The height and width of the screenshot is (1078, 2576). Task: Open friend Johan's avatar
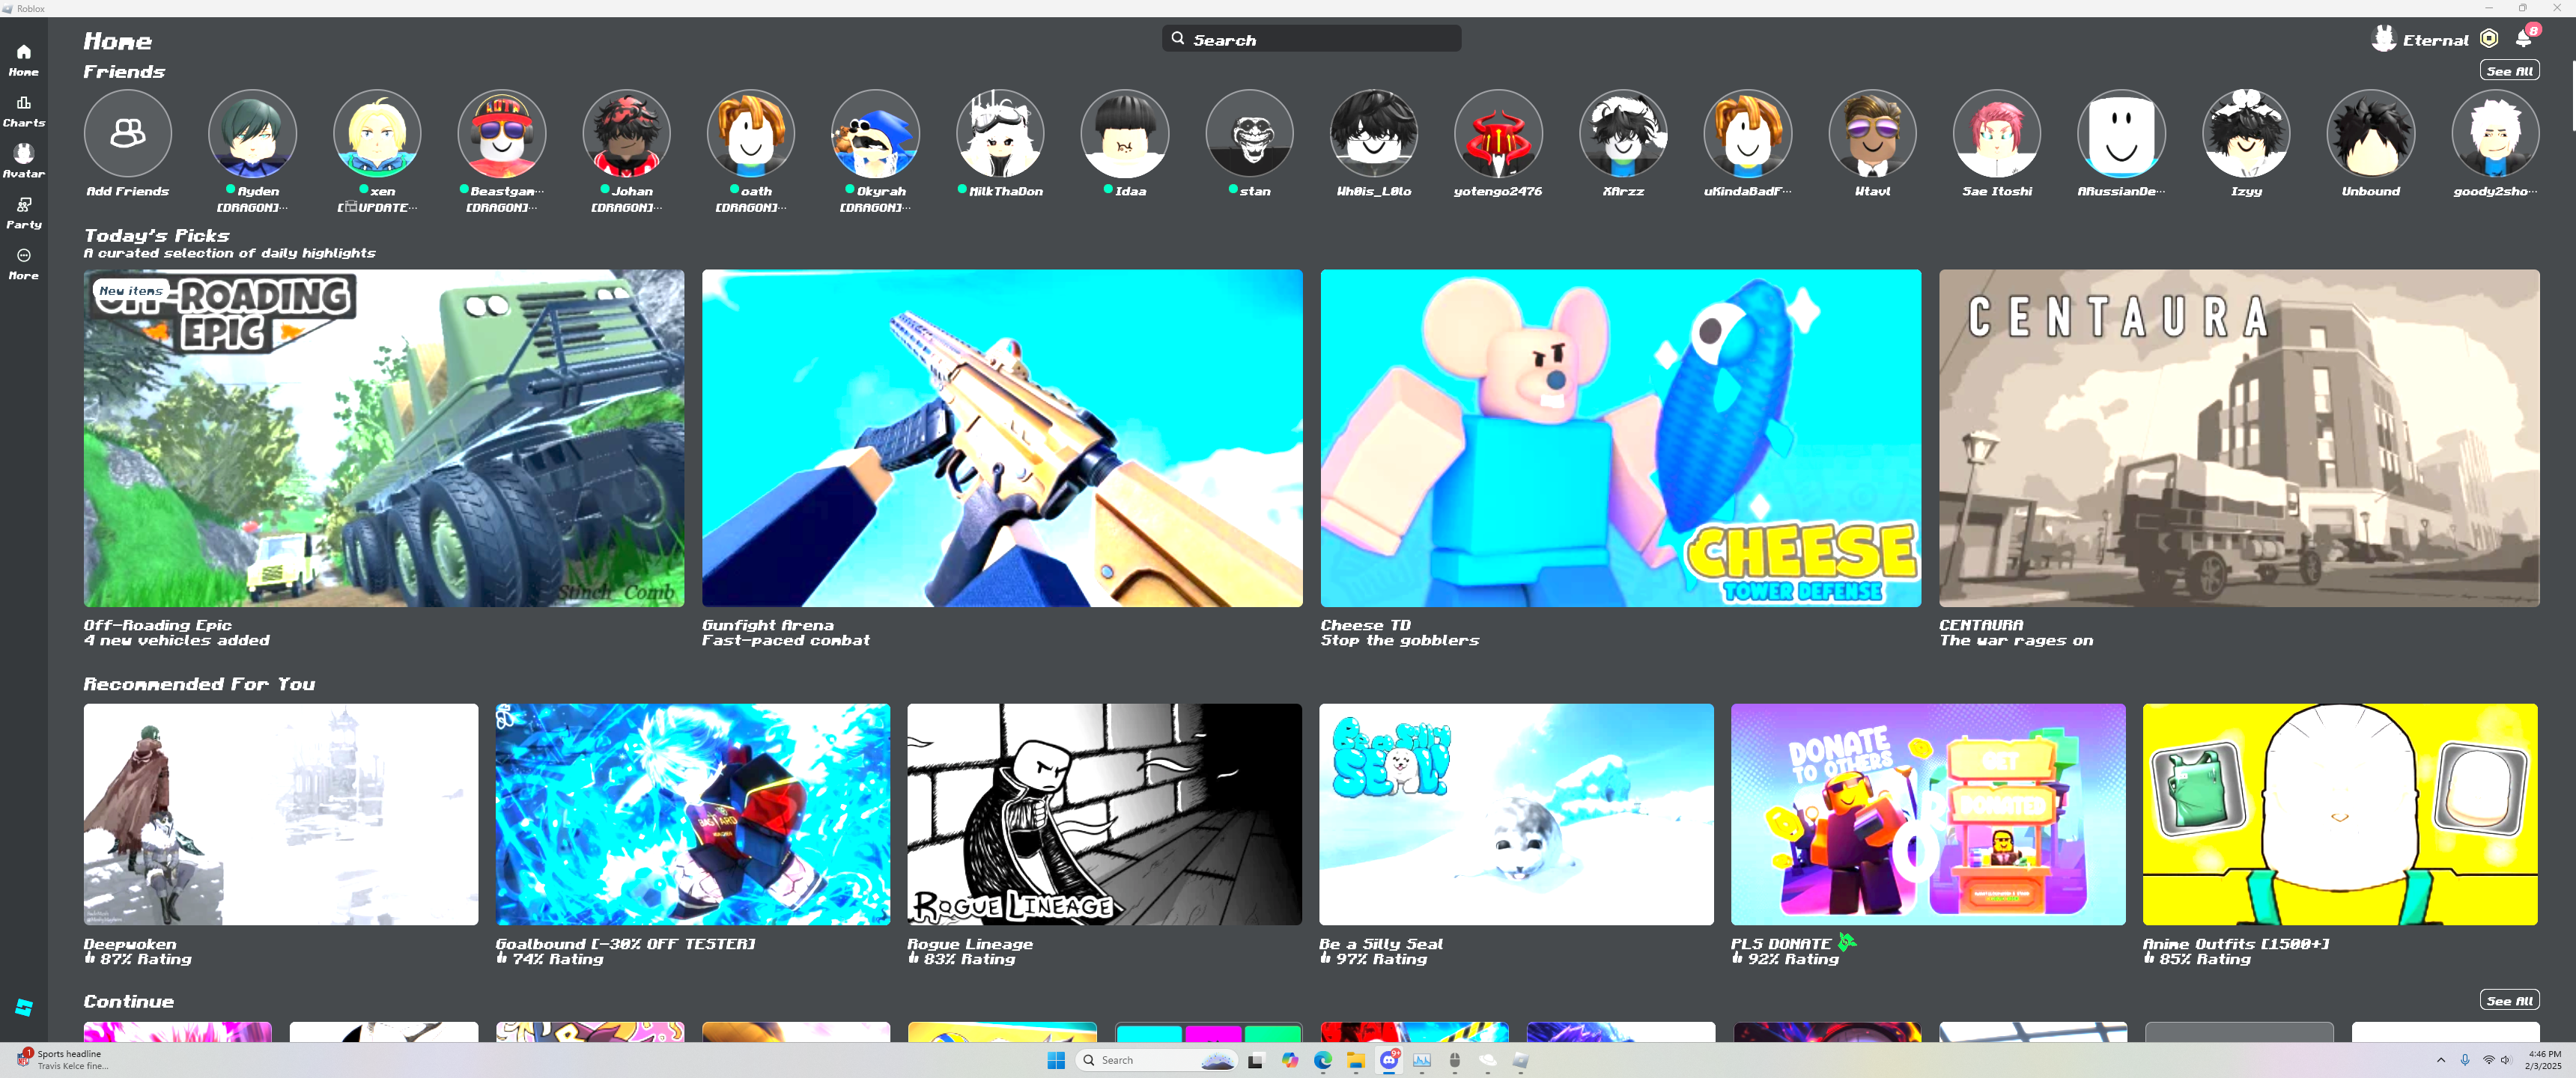(626, 133)
